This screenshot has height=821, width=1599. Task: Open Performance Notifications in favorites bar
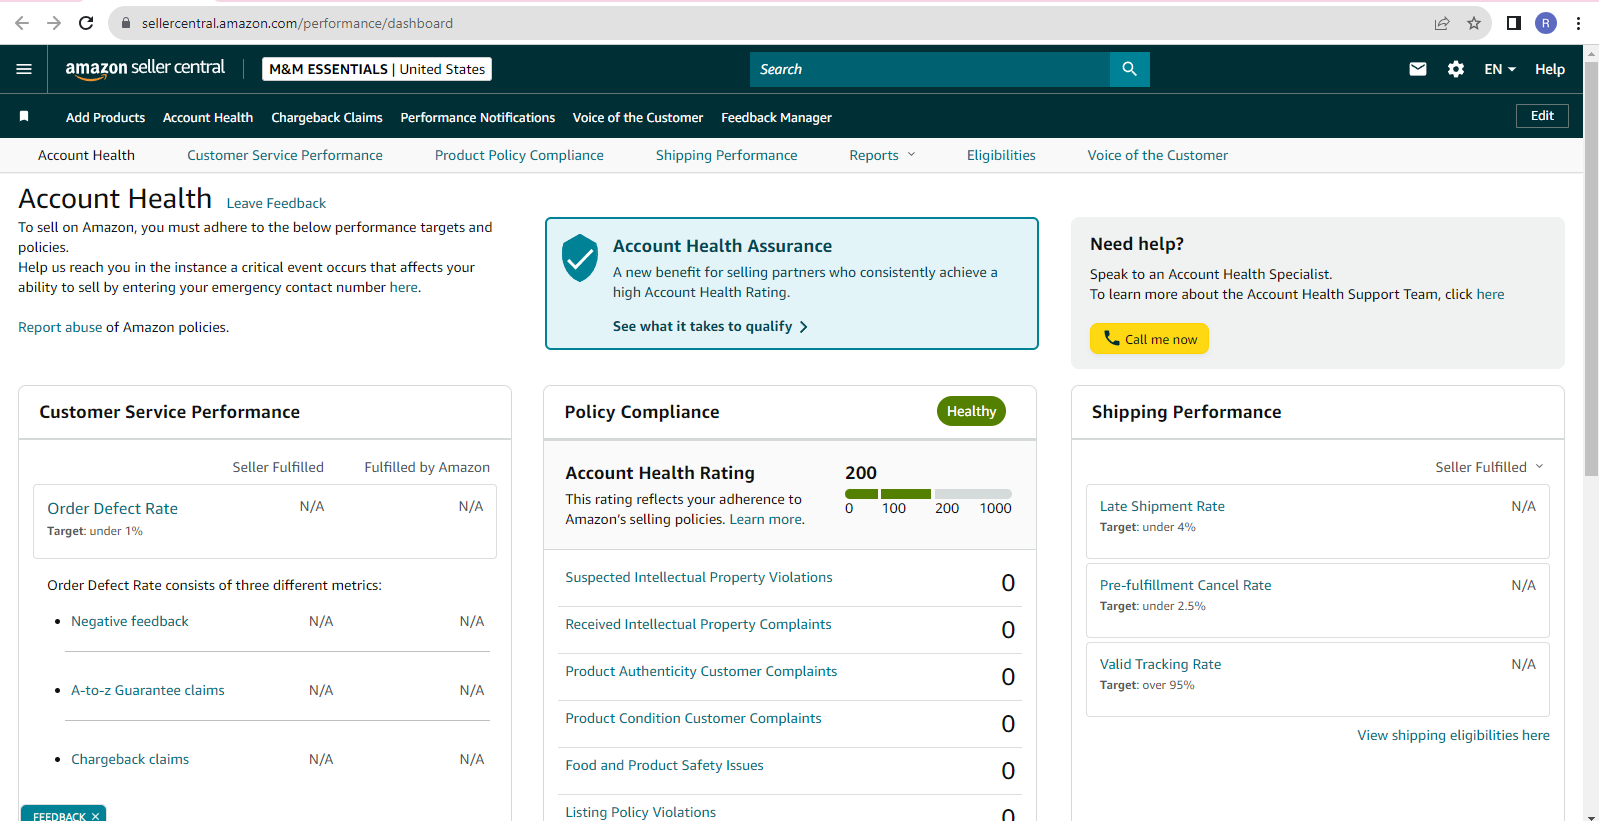(478, 117)
